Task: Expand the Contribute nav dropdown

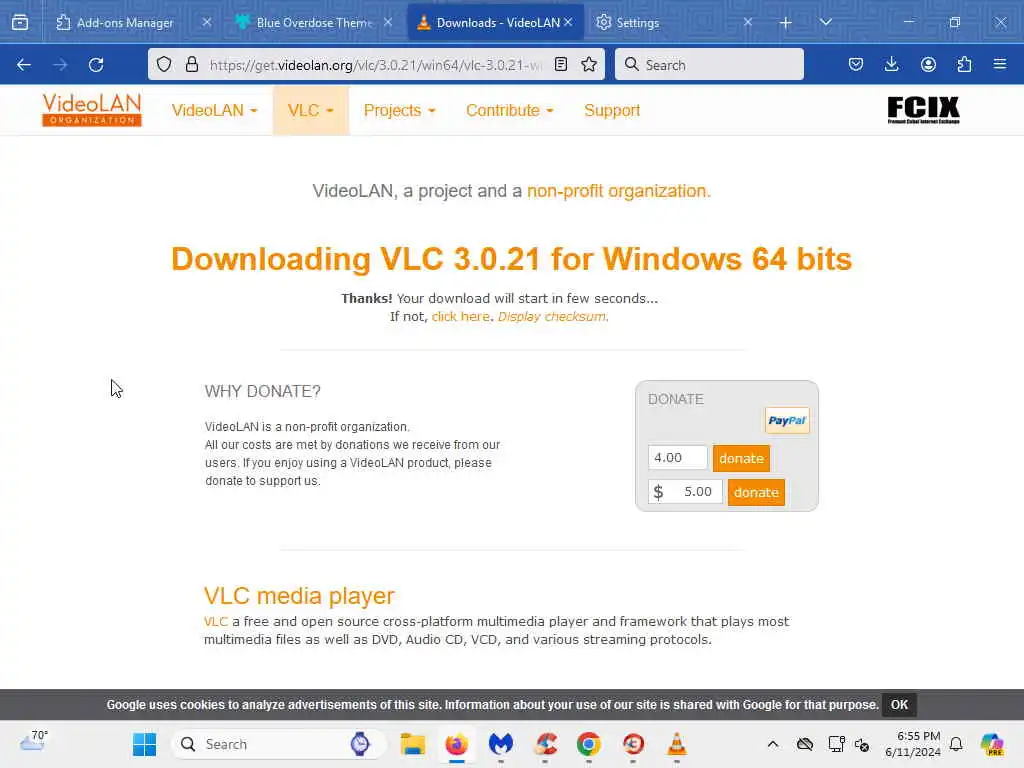Action: click(509, 110)
